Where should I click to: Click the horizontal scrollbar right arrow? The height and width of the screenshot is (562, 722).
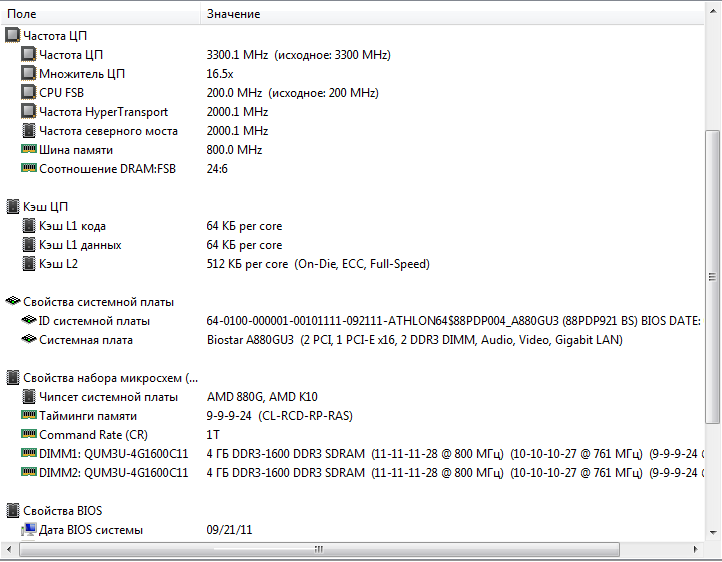pyautogui.click(x=696, y=550)
